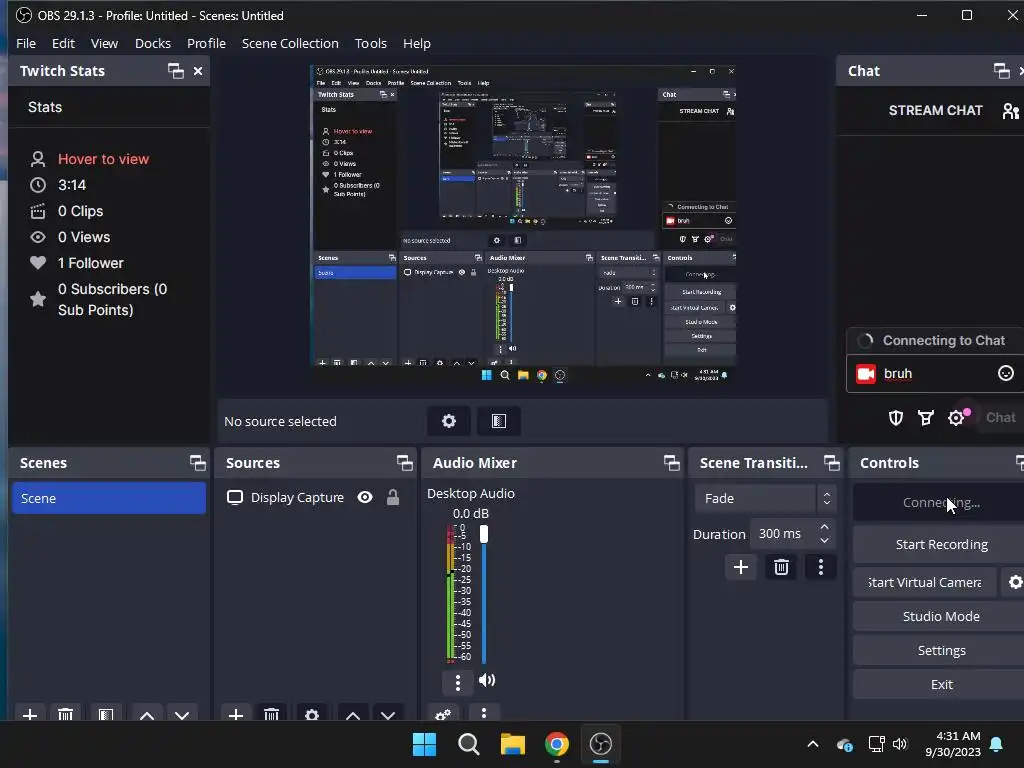Open Audio Mixer toolbar three-dot menu
The image size is (1024, 768).
click(484, 713)
